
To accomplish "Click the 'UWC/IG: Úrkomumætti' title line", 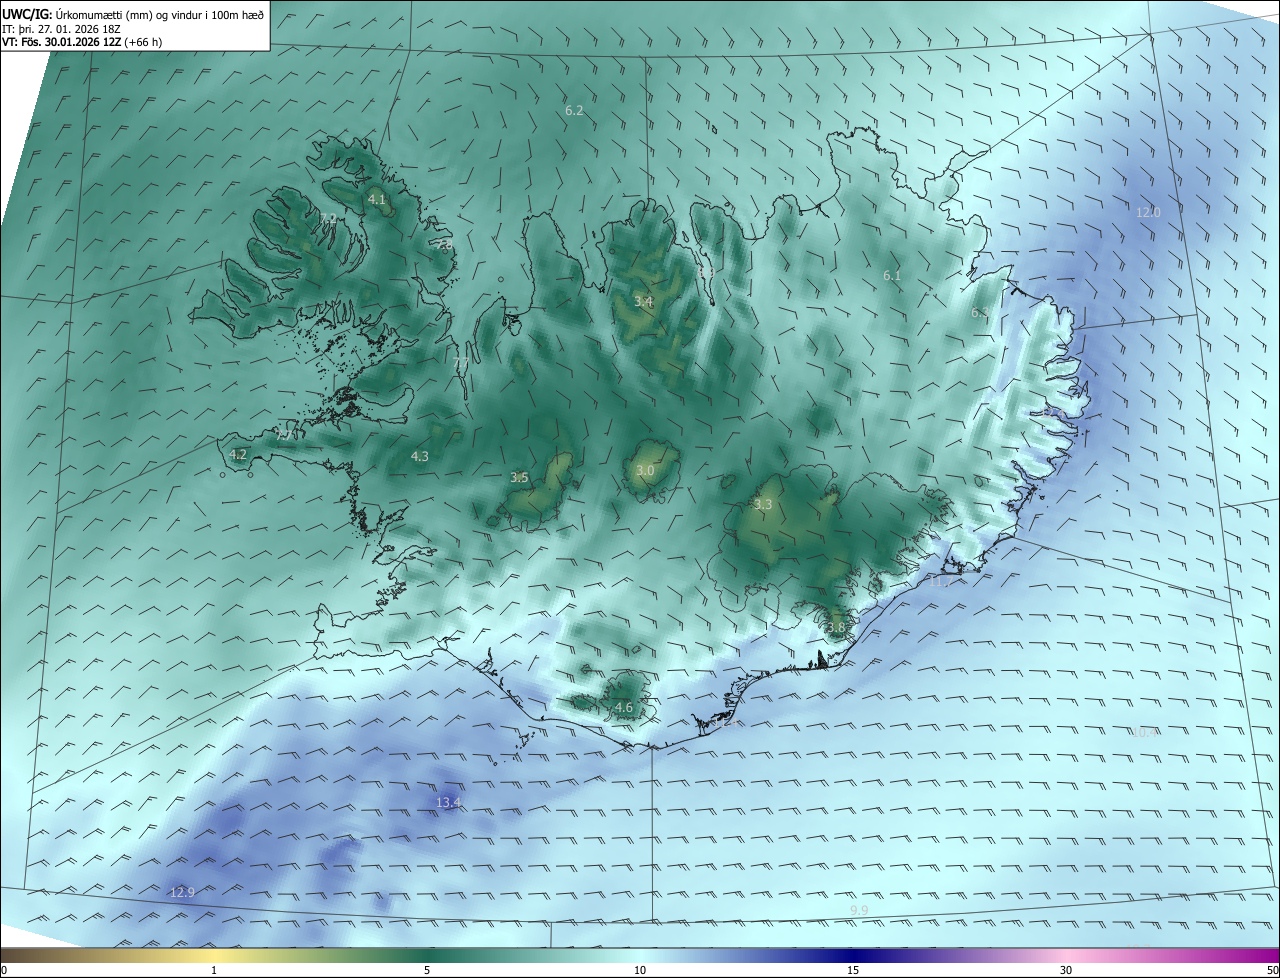I will (133, 14).
